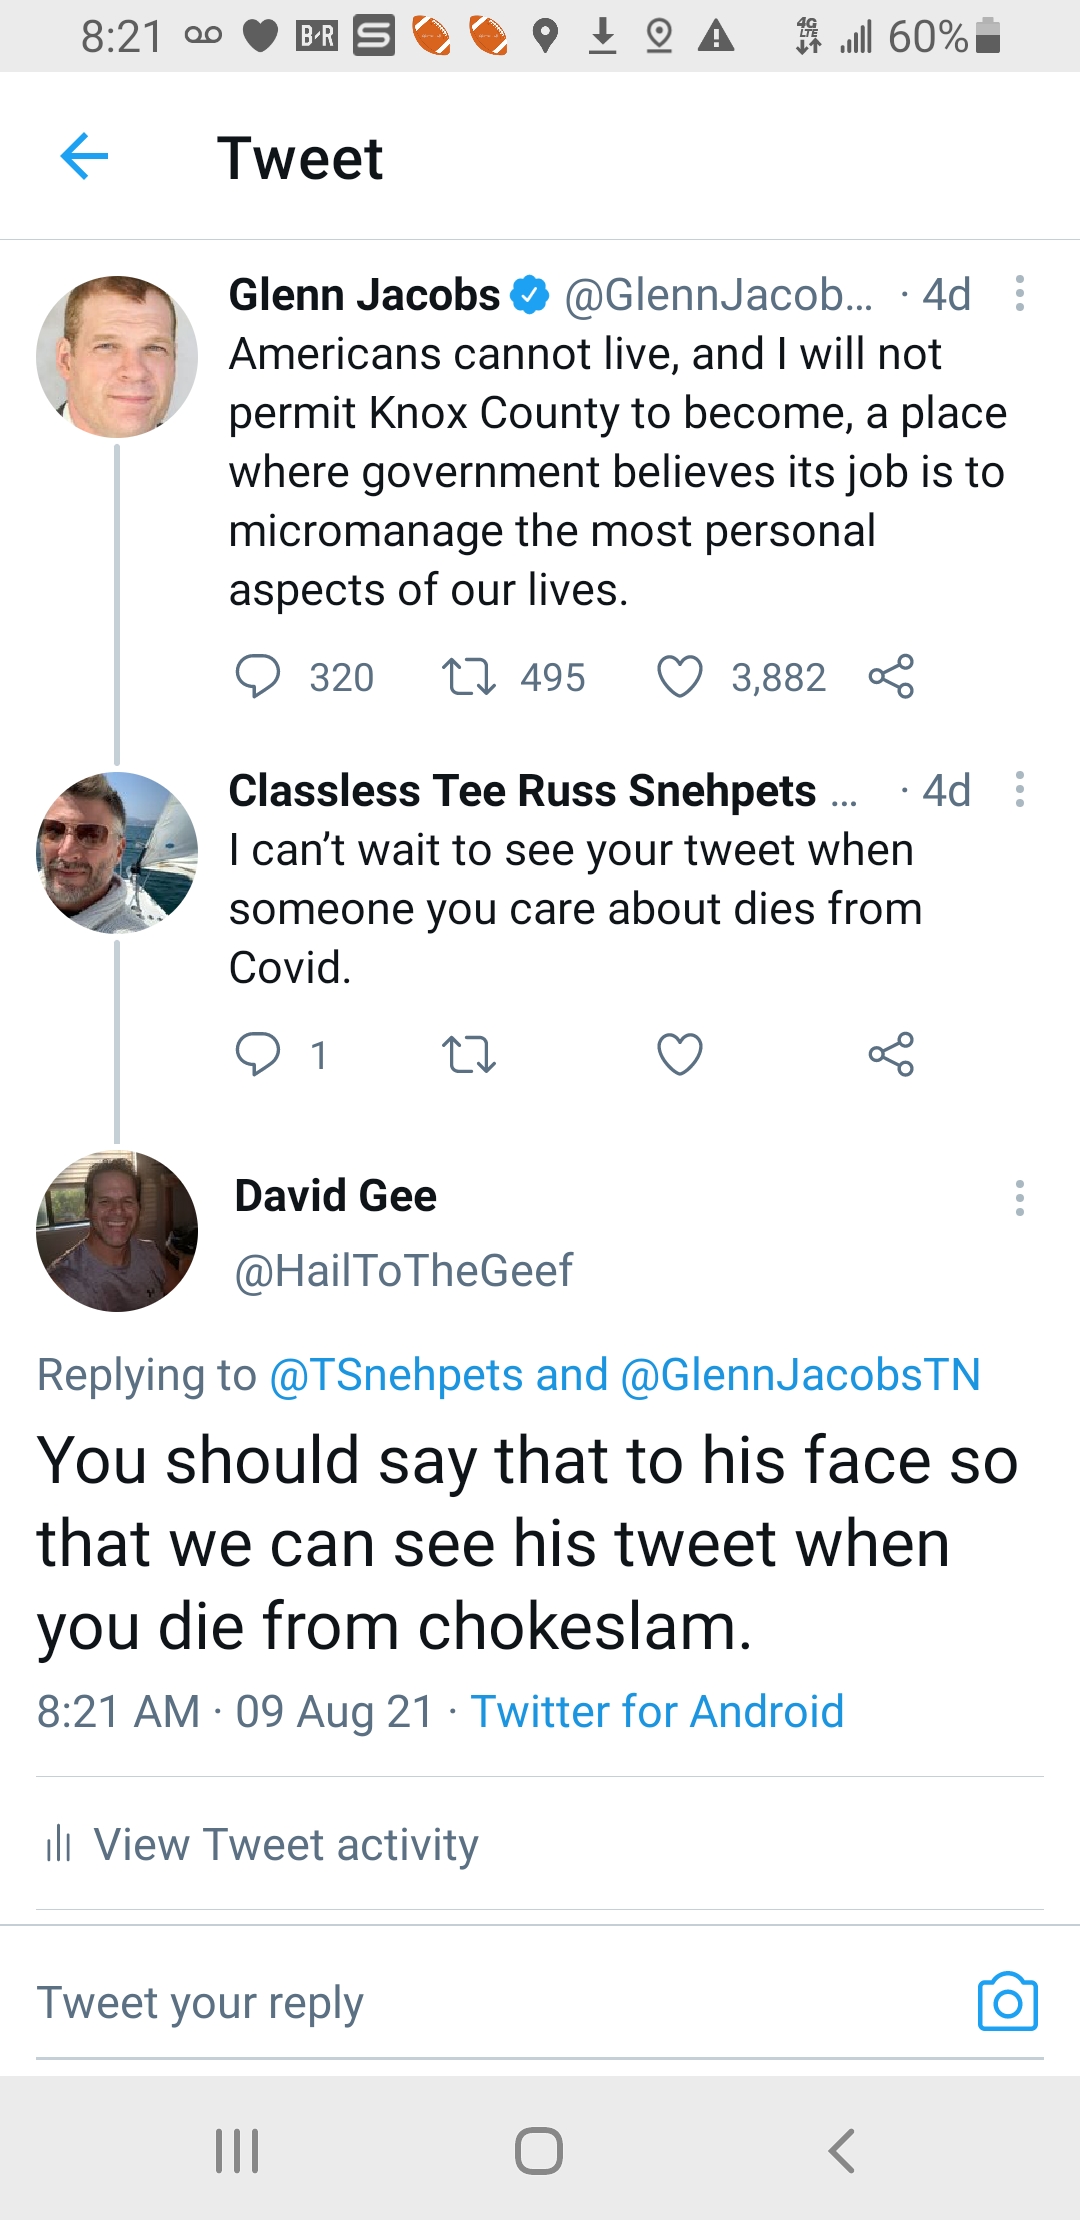Viewport: 1080px width, 2220px height.
Task: Open overflow menu on Glenn Jacobs' tweet
Action: (x=1019, y=294)
